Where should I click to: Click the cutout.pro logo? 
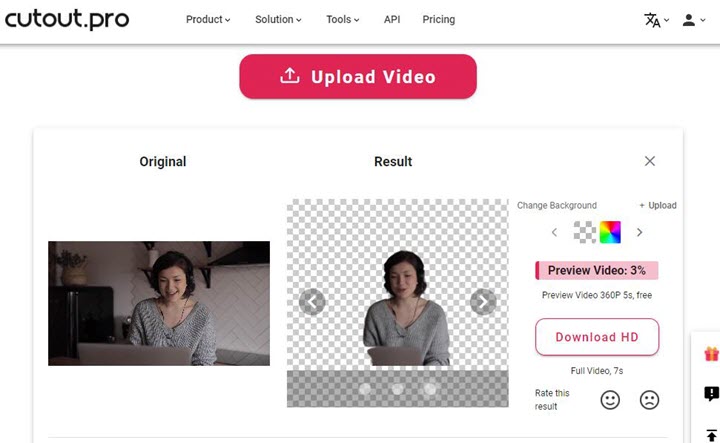(x=67, y=19)
